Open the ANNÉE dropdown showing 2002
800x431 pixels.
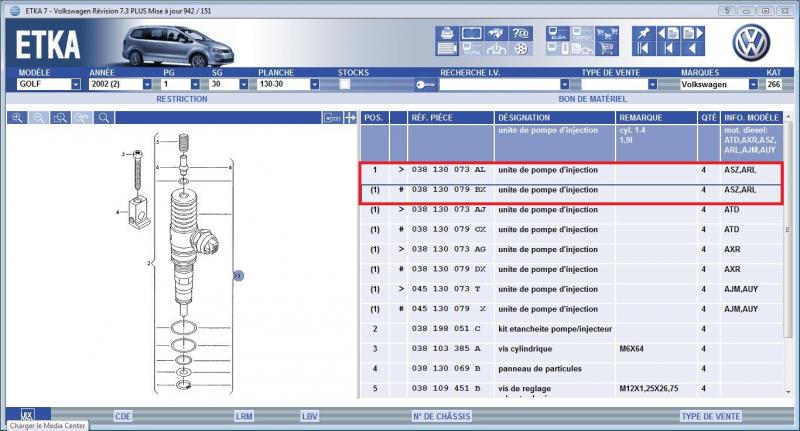click(x=147, y=84)
